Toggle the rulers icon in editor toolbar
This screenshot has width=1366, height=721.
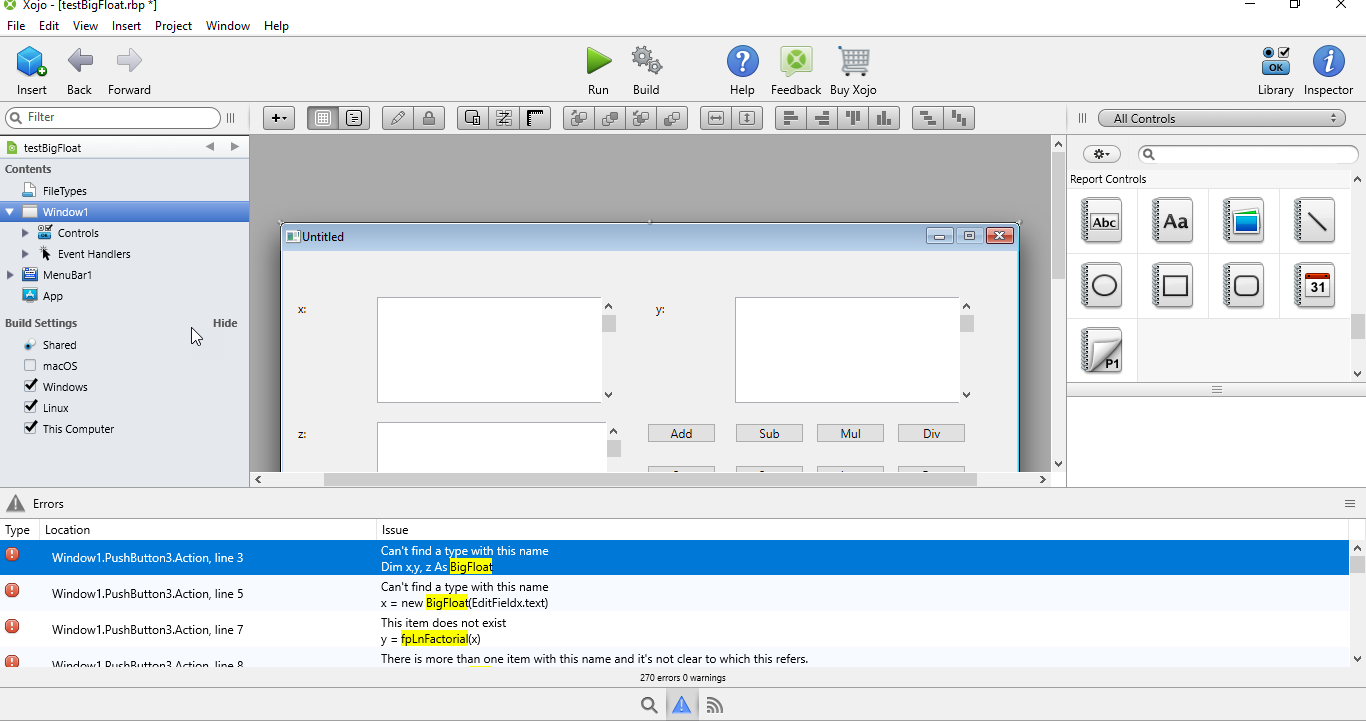[536, 118]
